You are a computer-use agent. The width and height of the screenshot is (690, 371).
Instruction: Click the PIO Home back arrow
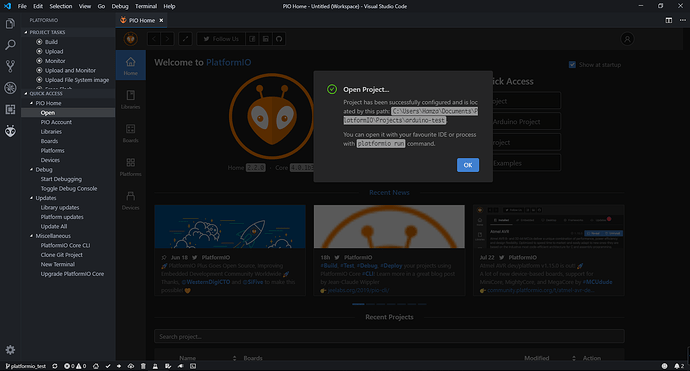tap(154, 39)
